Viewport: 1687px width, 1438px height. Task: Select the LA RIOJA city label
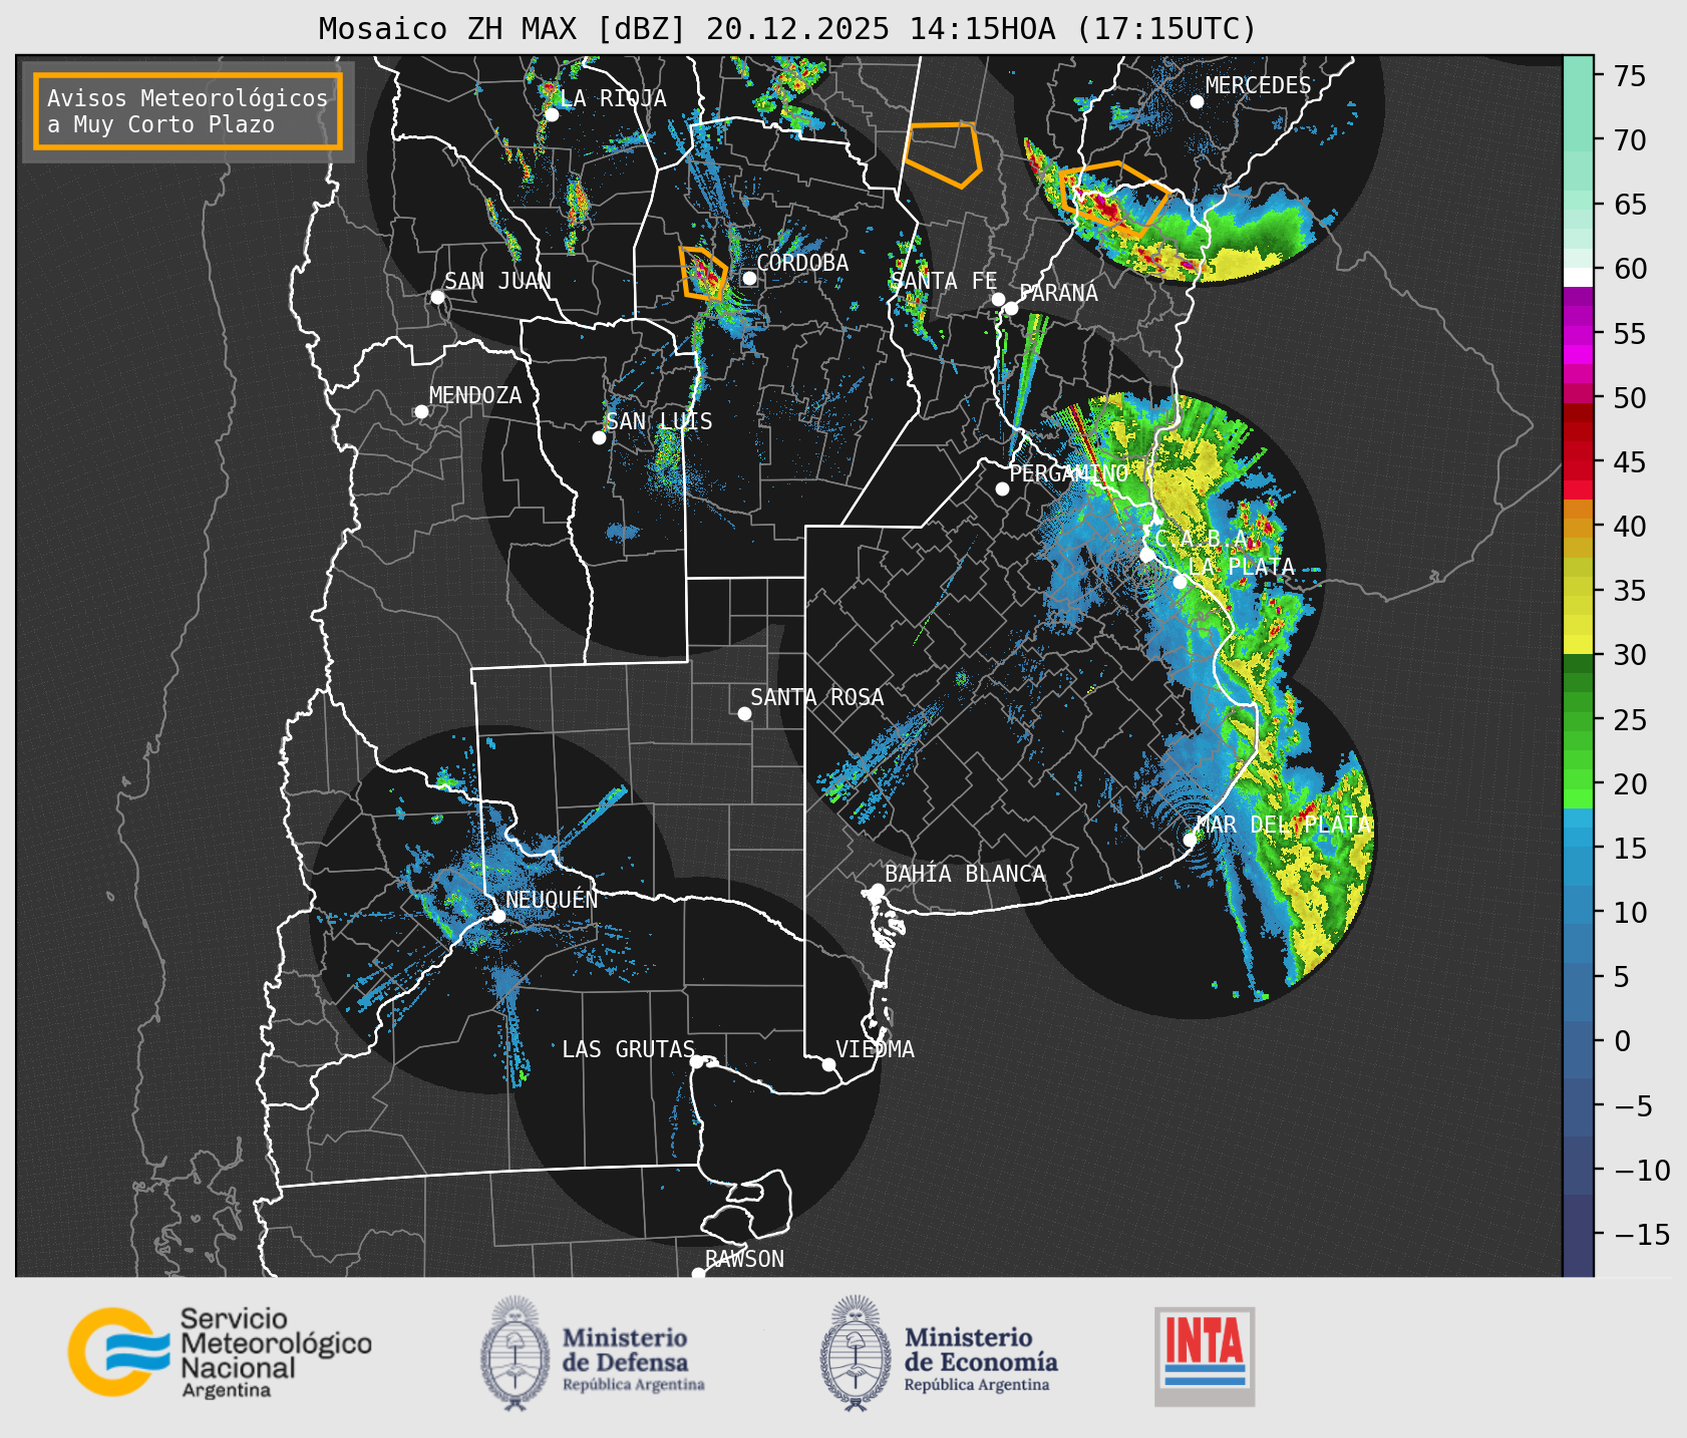(x=613, y=98)
